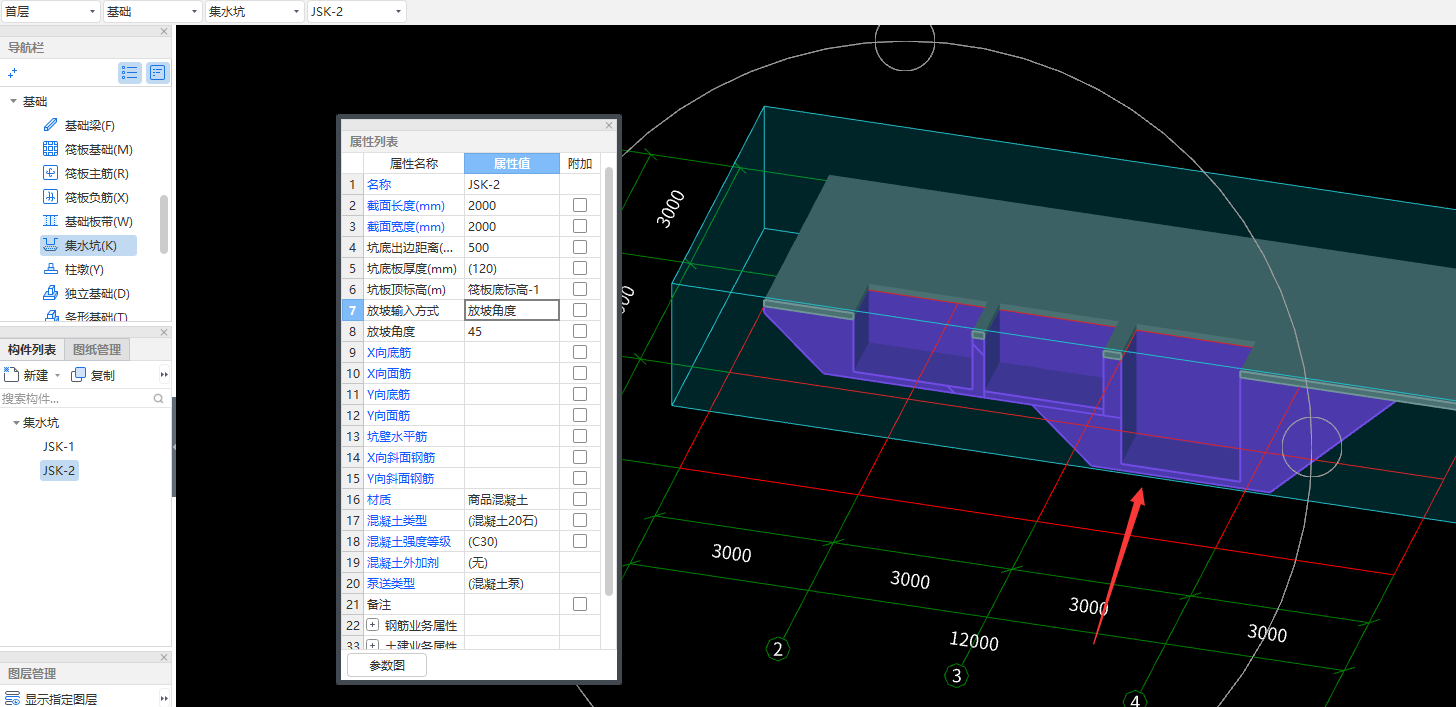Select 柱墩(Y) icon
The width and height of the screenshot is (1456, 707).
pyautogui.click(x=51, y=269)
